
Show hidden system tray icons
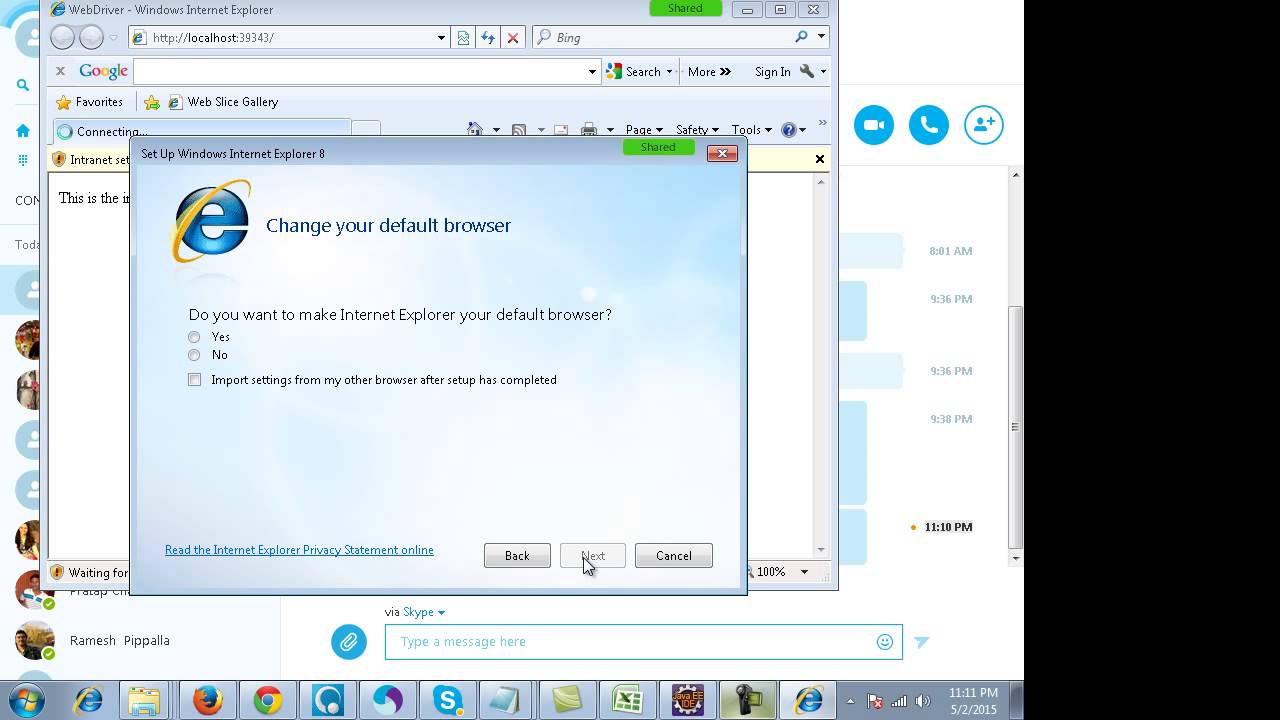coord(851,701)
